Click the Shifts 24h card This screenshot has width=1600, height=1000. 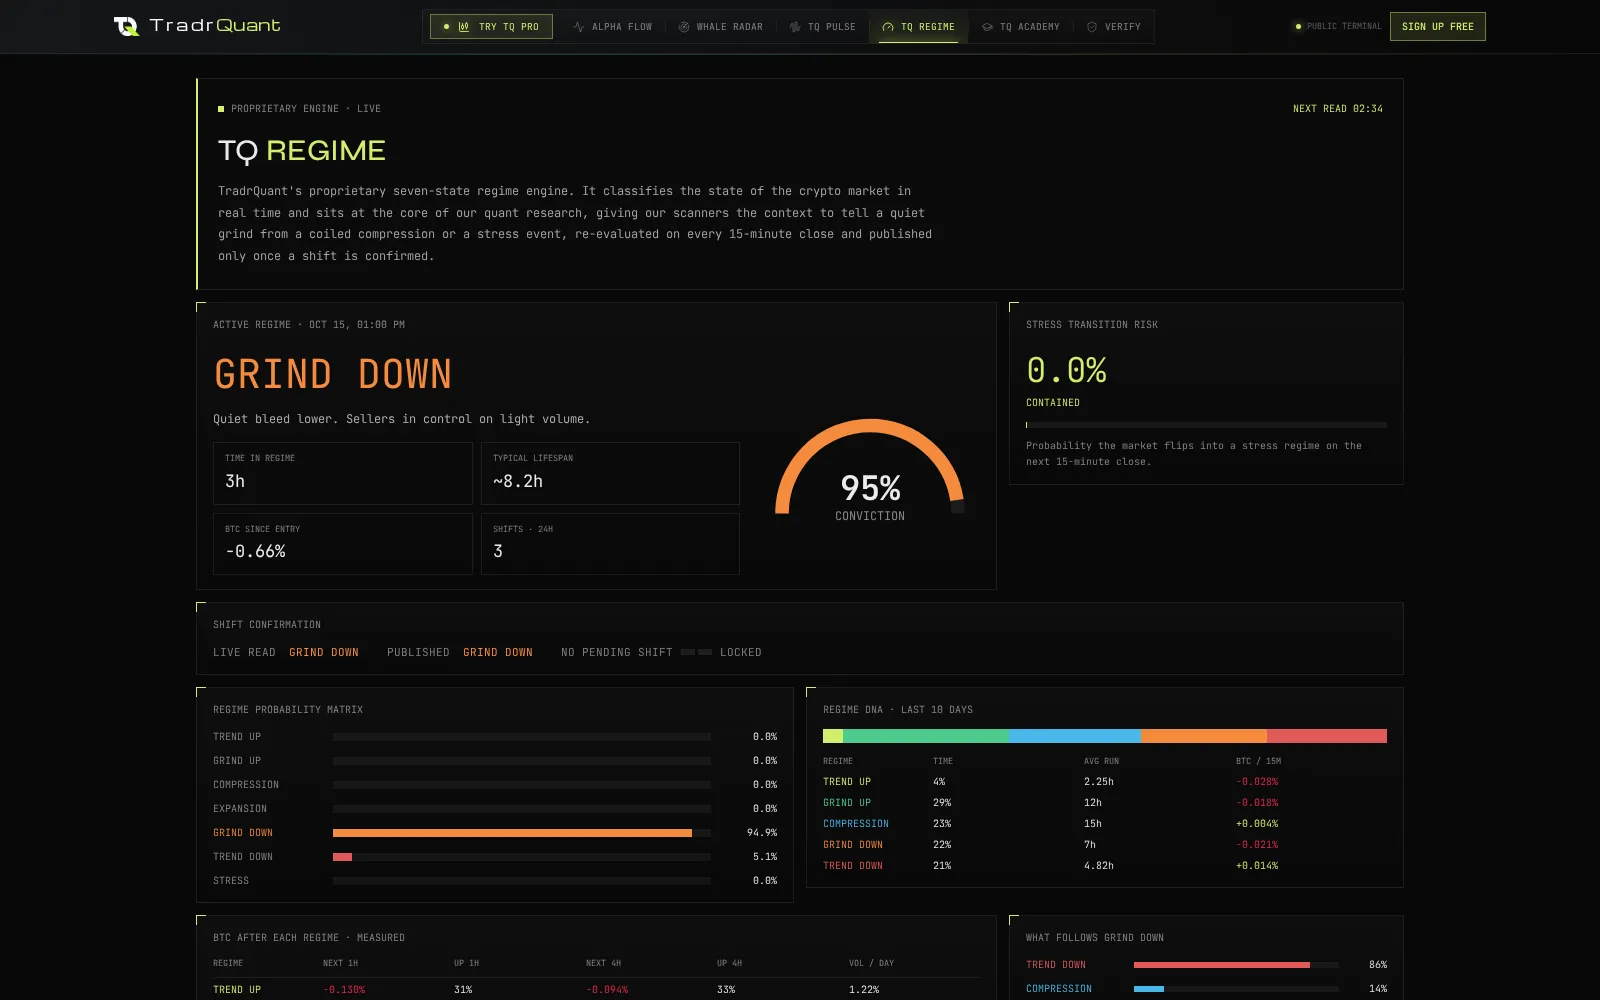[x=610, y=544]
